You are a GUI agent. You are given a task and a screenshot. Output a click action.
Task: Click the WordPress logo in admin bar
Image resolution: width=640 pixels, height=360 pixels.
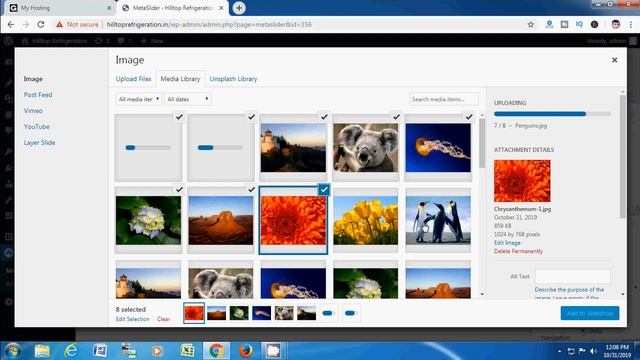[x=9, y=41]
